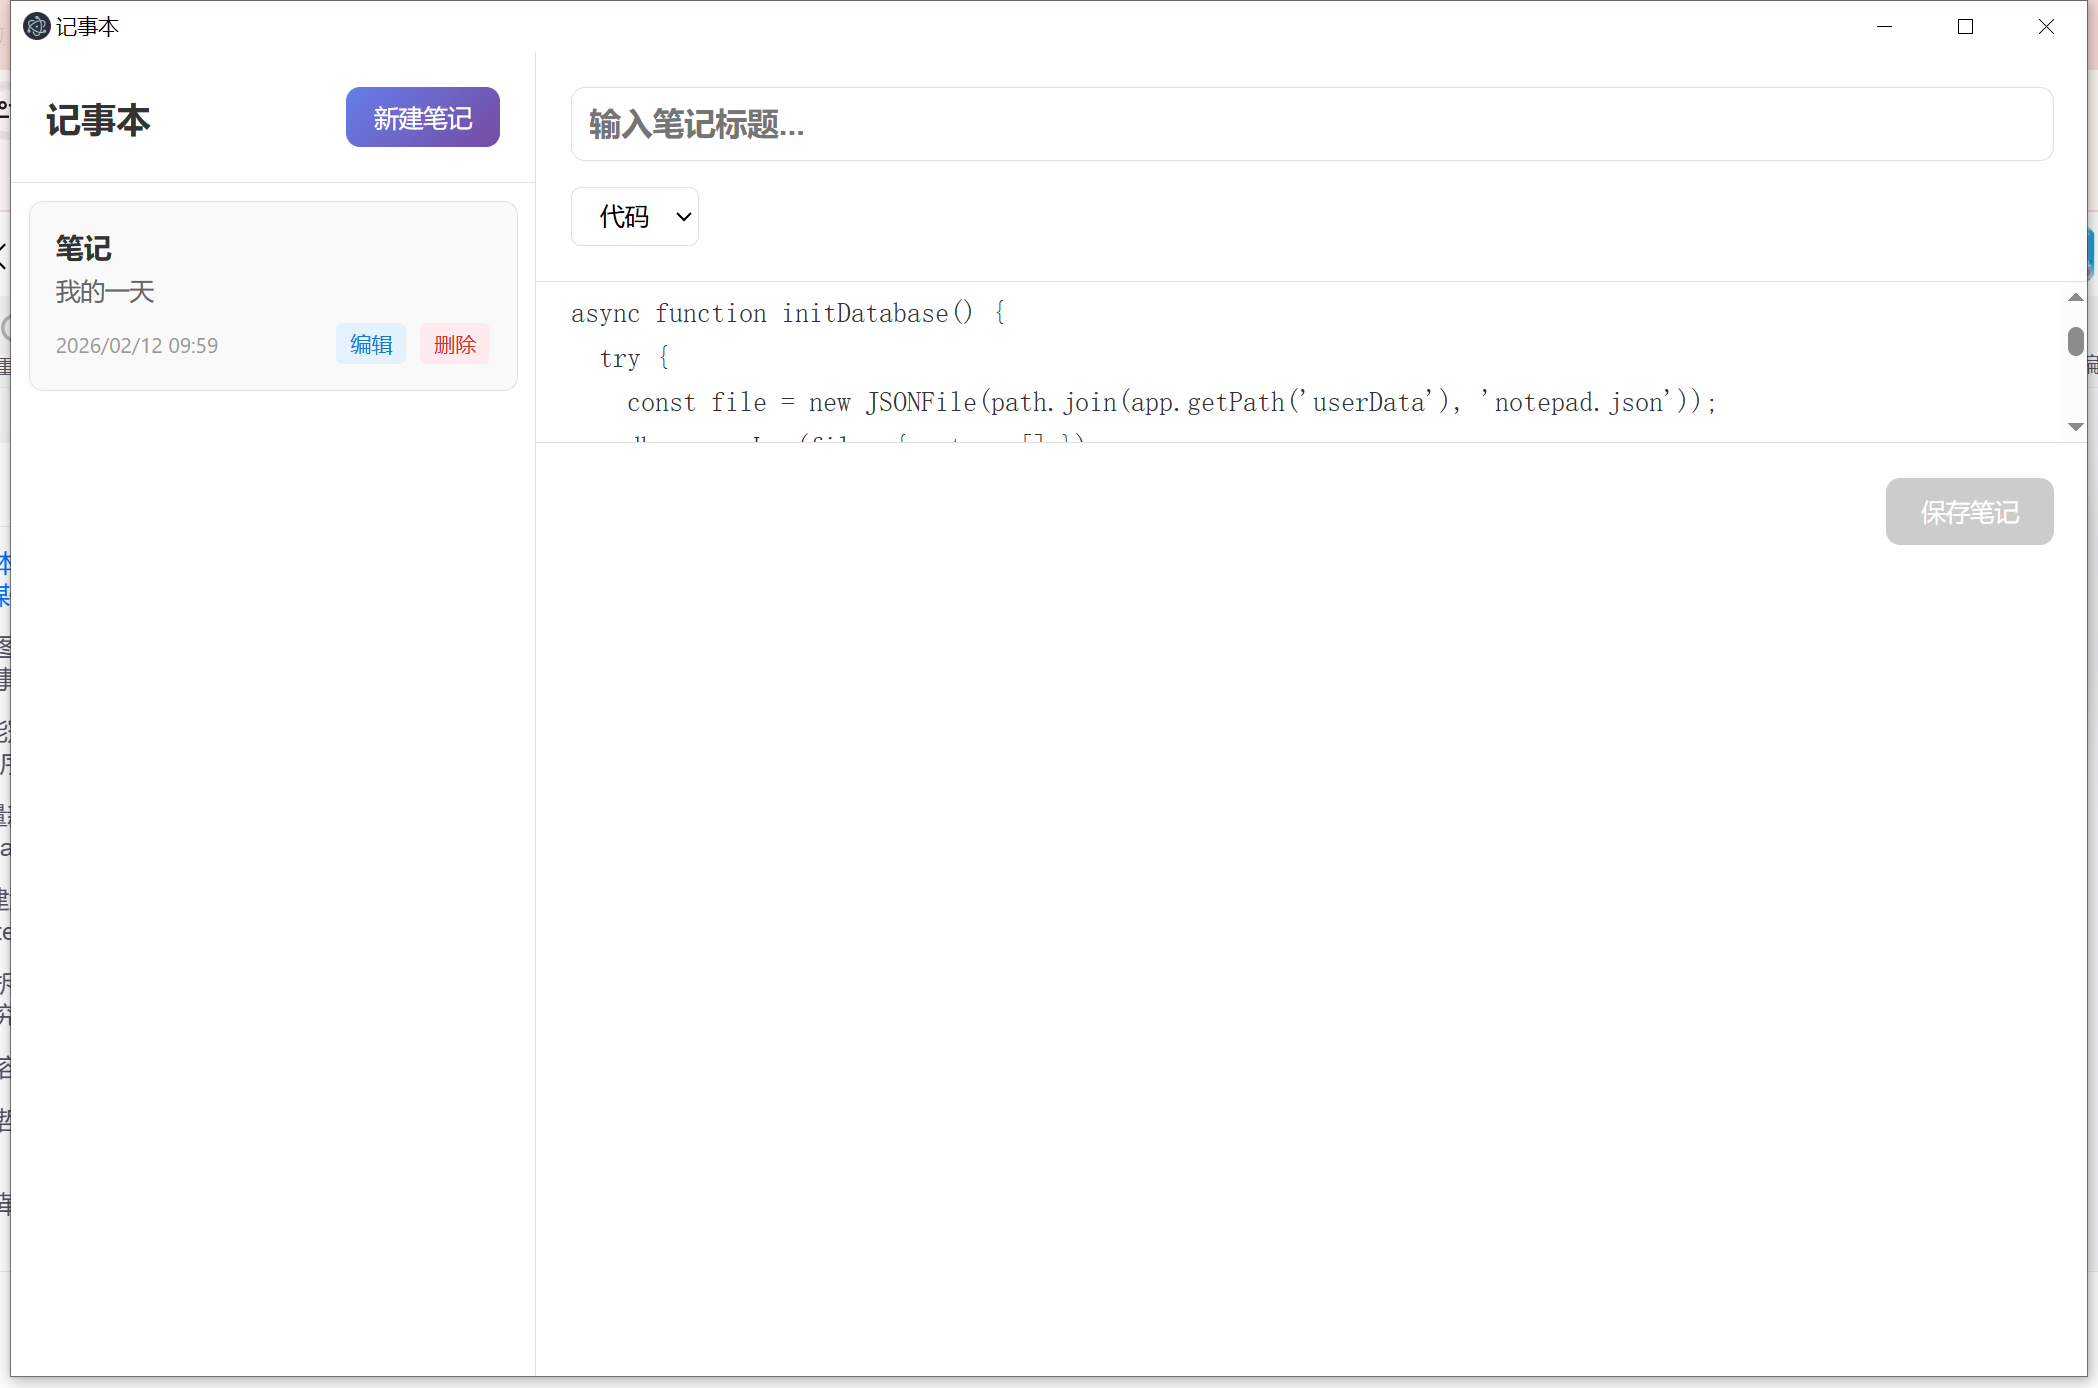Viewport: 2098px width, 1388px height.
Task: Minimize the 记事本 window
Action: 1884,27
